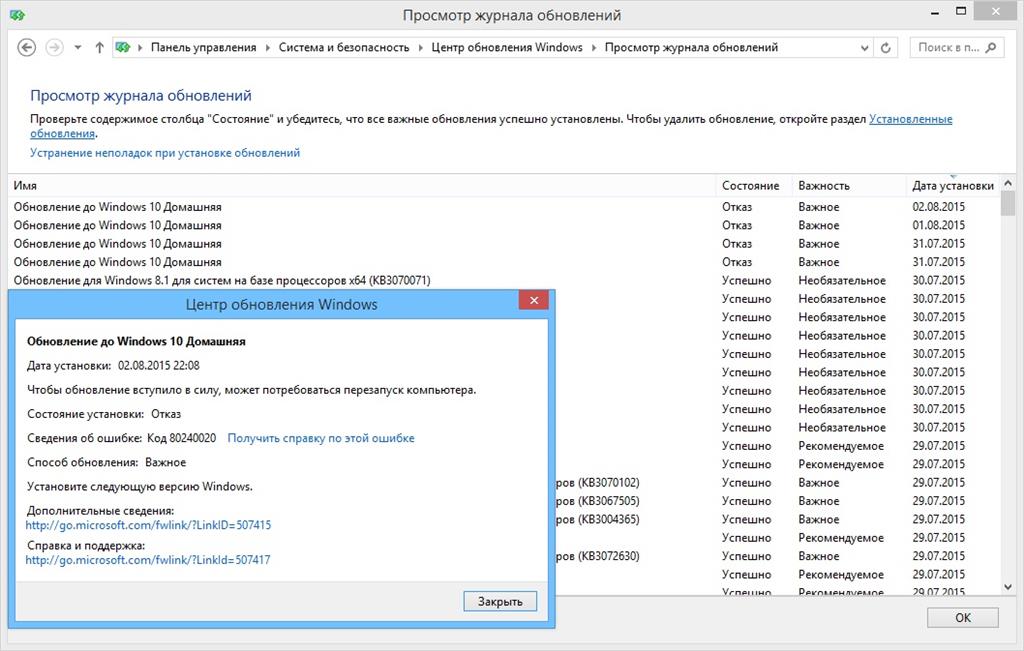The width and height of the screenshot is (1024, 651).
Task: Click the search magnifier icon
Action: [991, 47]
